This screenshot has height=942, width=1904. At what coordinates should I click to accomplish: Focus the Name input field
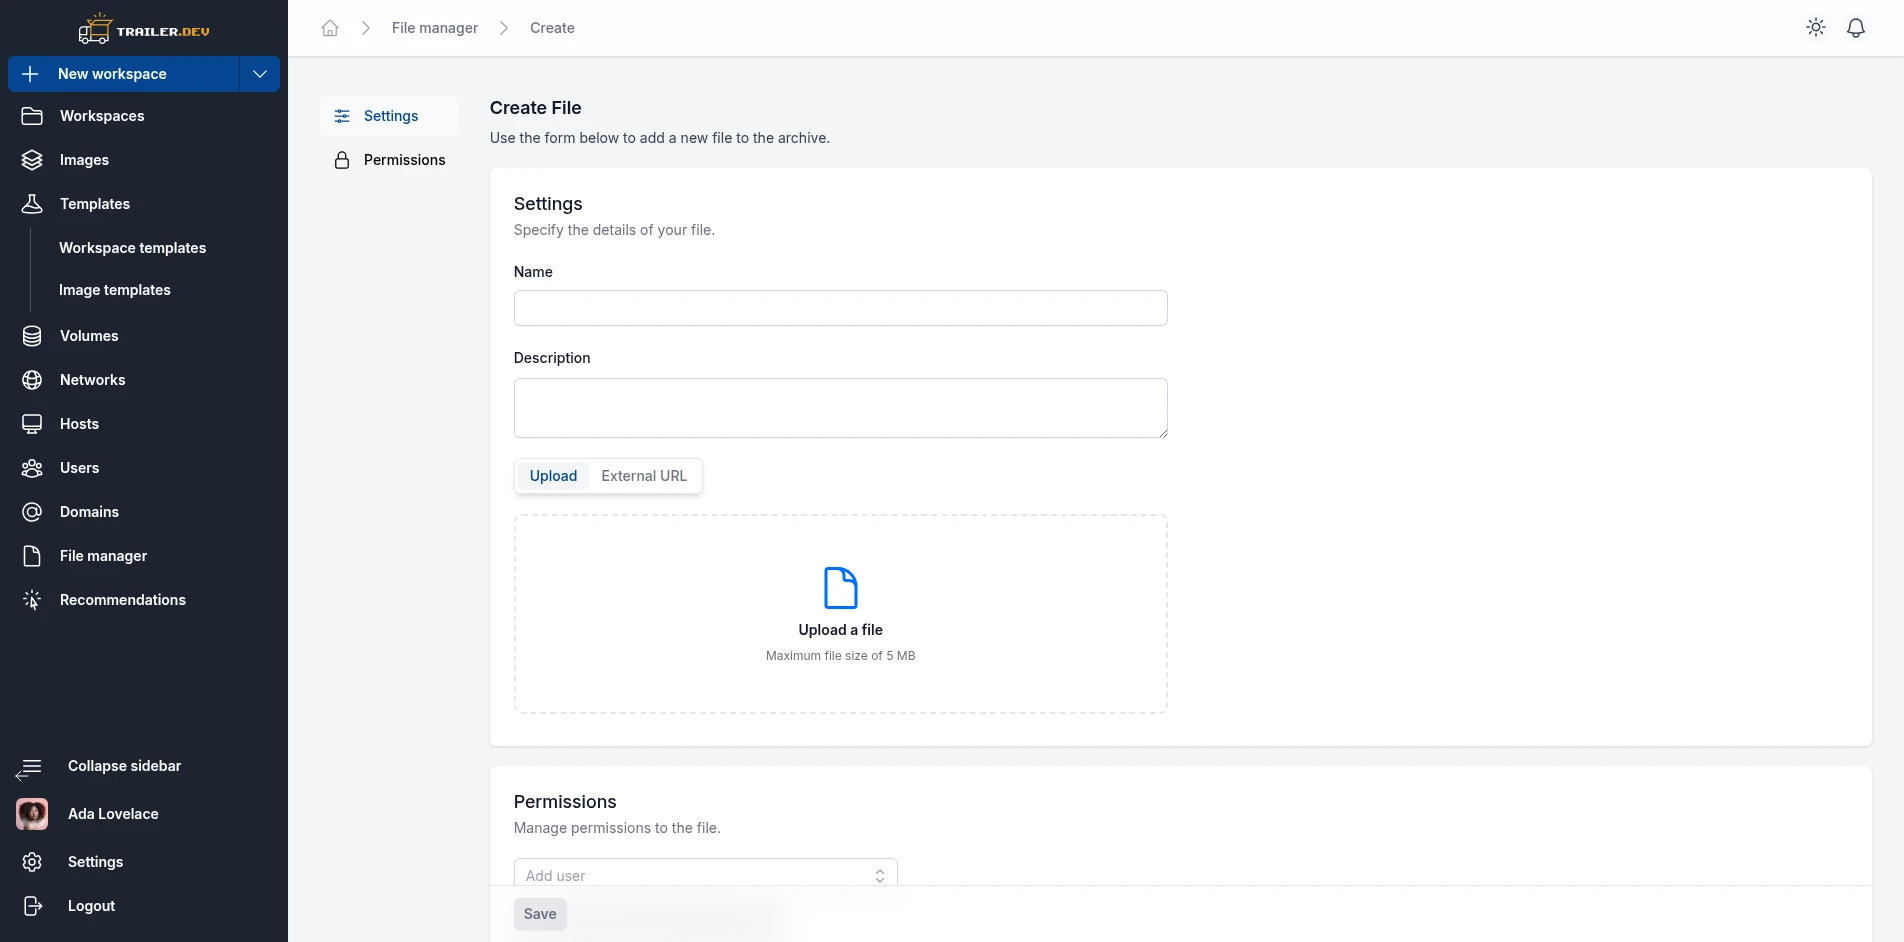click(841, 308)
